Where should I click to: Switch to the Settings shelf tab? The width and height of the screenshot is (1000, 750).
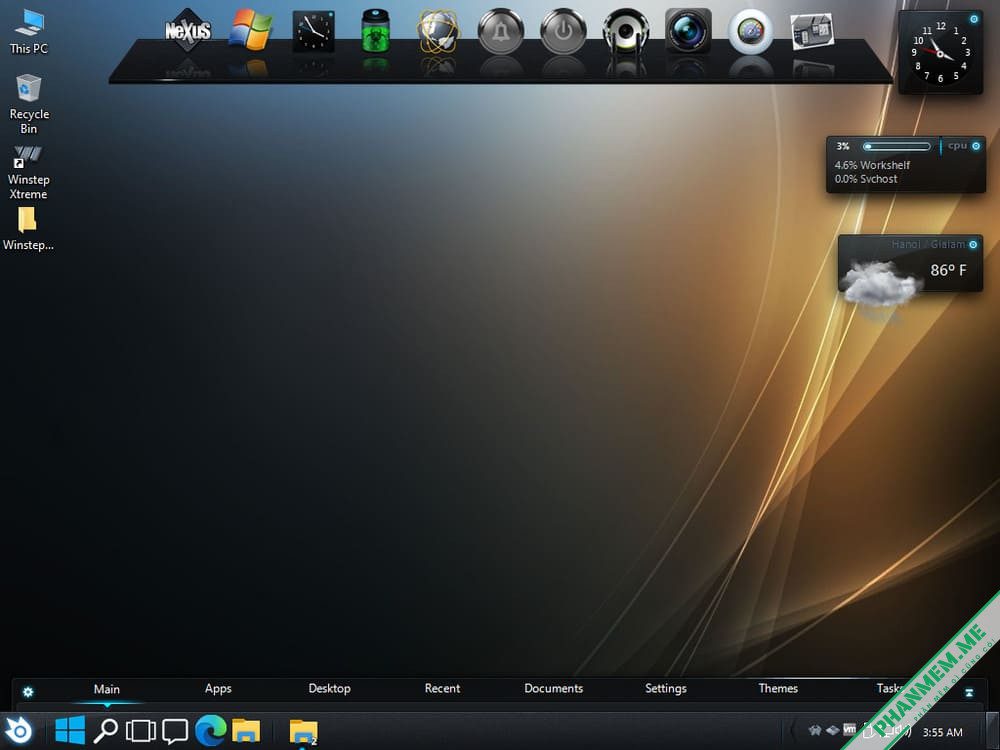(666, 688)
